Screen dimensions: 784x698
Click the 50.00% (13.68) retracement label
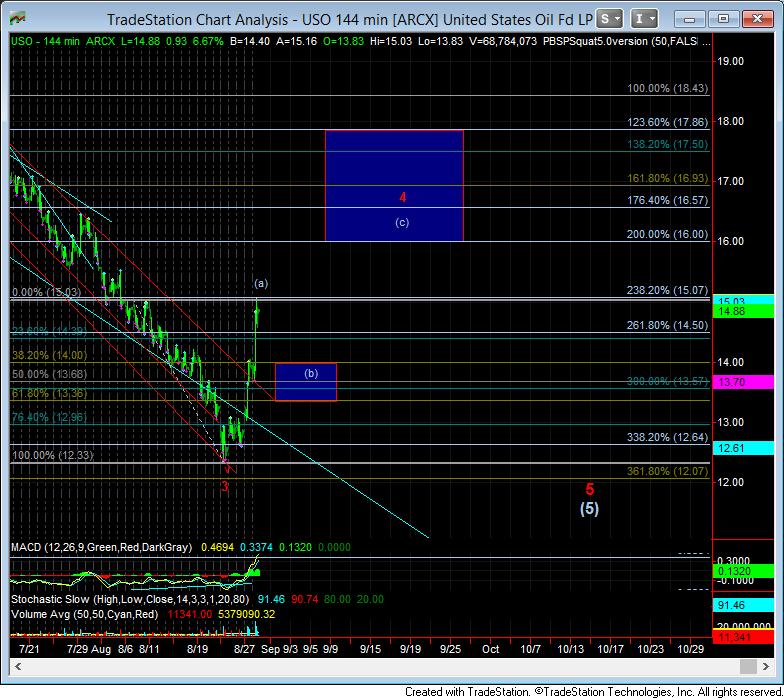pyautogui.click(x=50, y=374)
